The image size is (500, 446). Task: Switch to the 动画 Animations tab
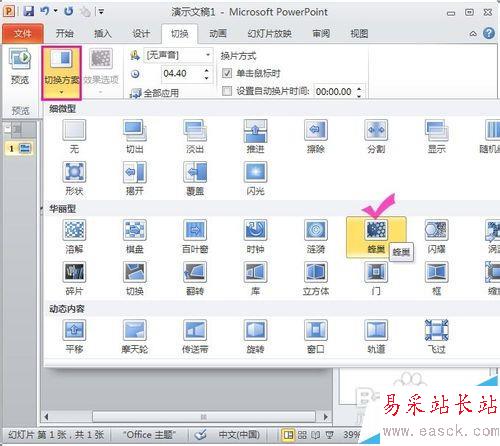click(218, 34)
